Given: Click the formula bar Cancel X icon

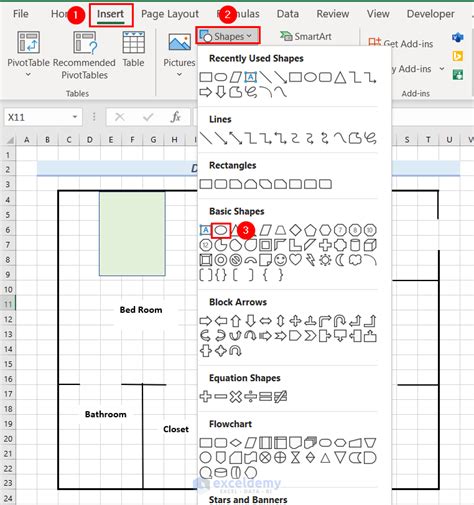Looking at the screenshot, I should pos(119,117).
